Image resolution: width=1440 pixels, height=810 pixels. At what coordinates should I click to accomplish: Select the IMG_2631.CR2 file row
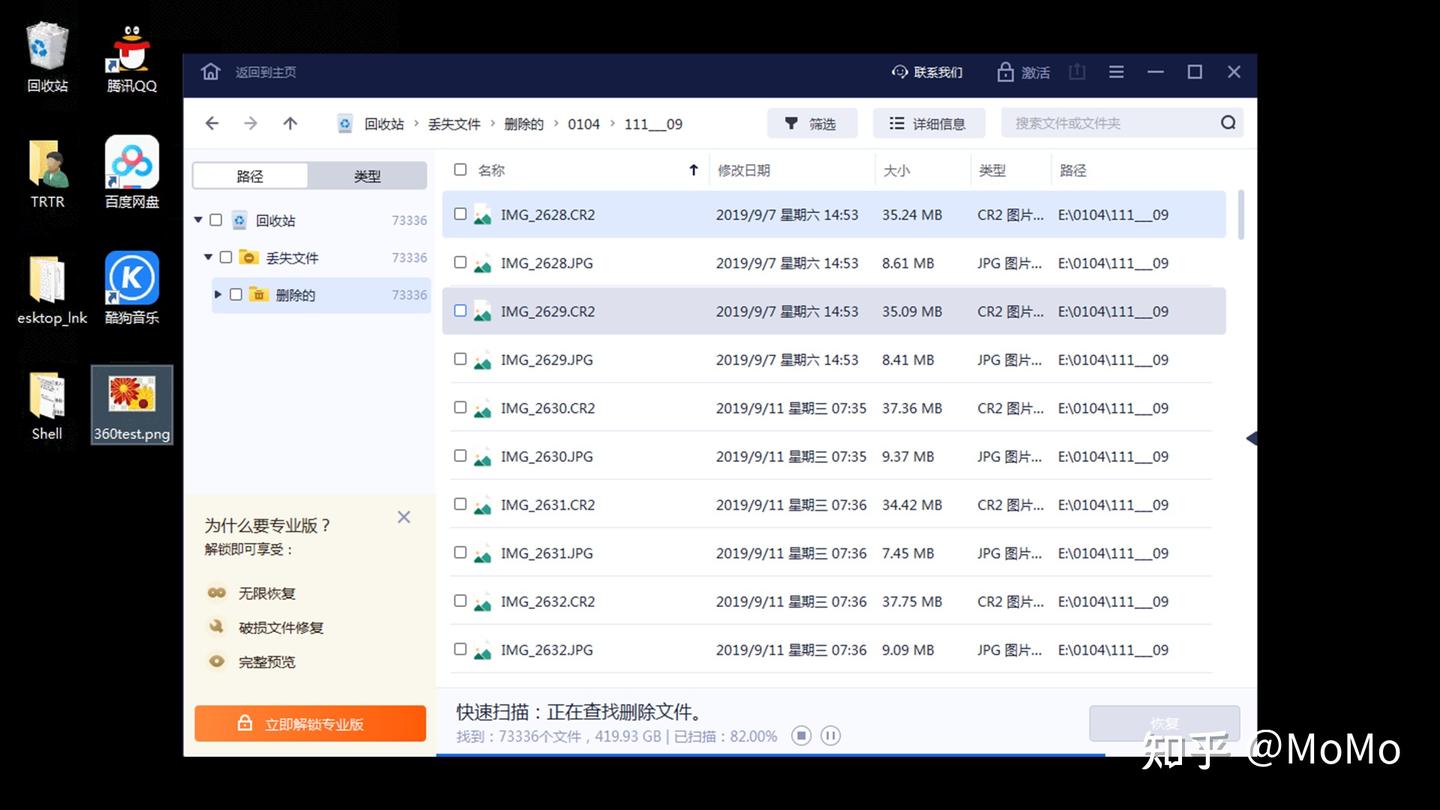(x=834, y=504)
